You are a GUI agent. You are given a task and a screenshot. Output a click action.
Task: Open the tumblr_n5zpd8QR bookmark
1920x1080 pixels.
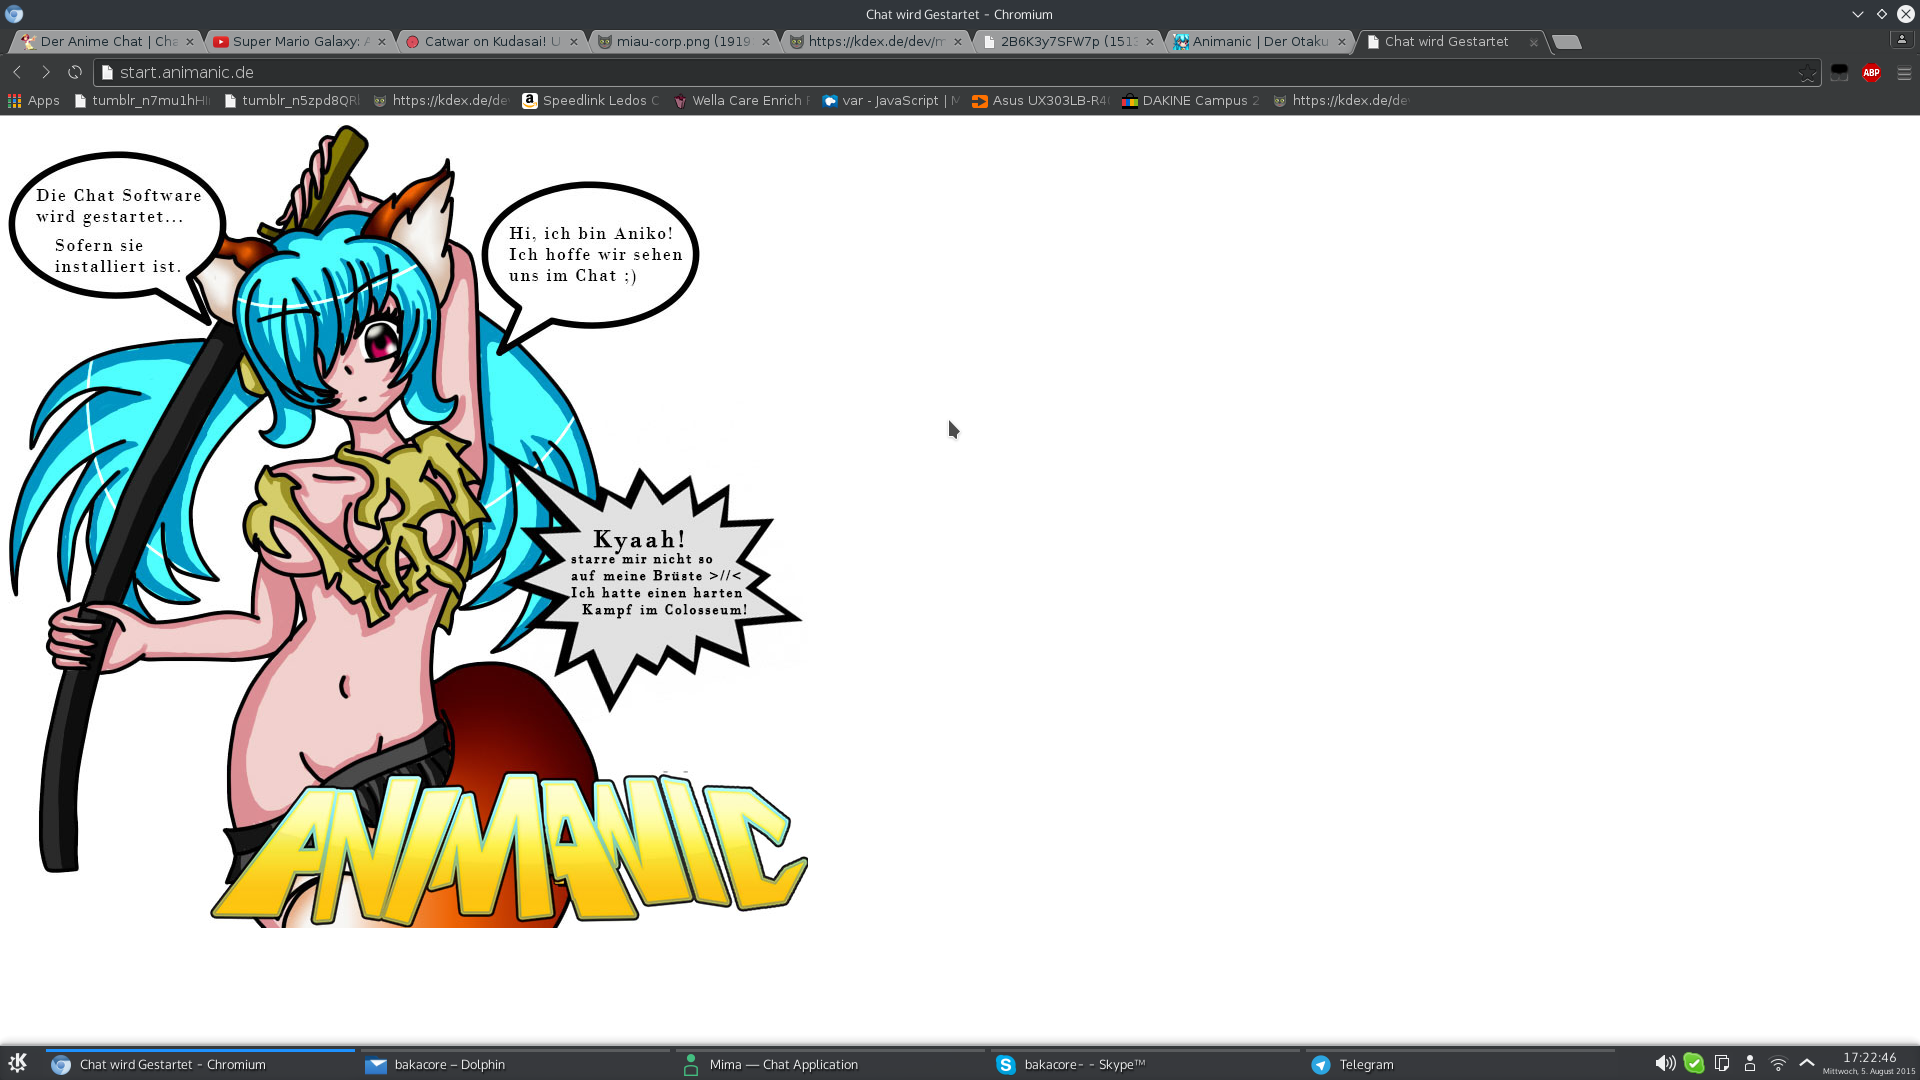click(292, 100)
